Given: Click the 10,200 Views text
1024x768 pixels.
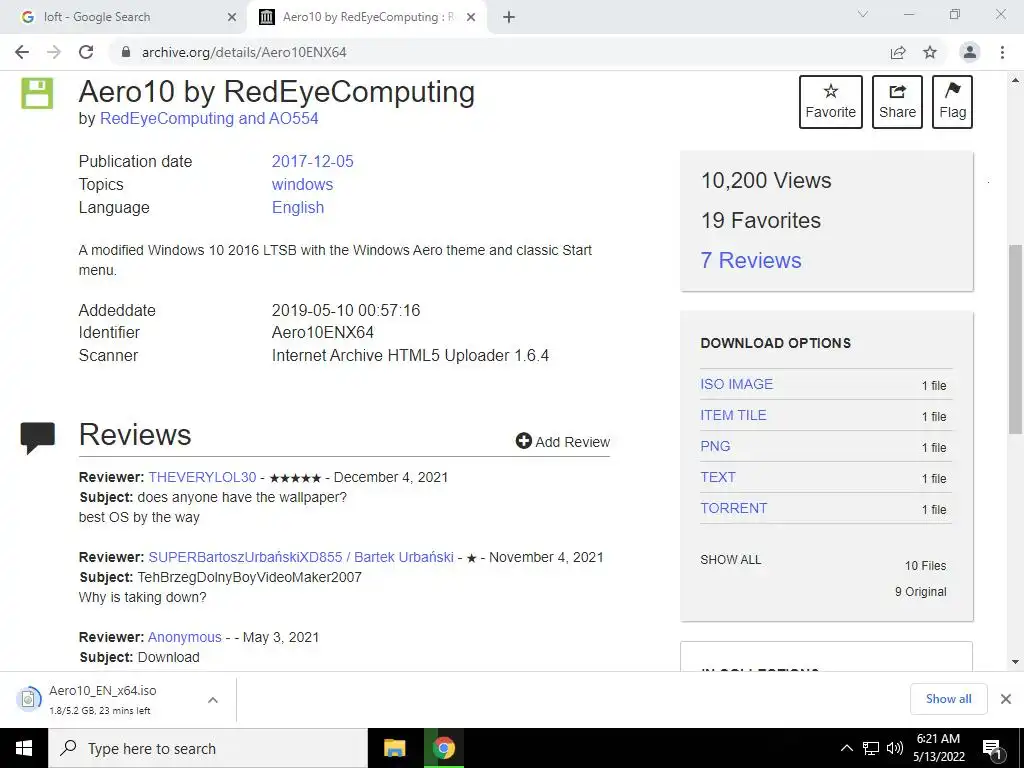Looking at the screenshot, I should click(766, 180).
